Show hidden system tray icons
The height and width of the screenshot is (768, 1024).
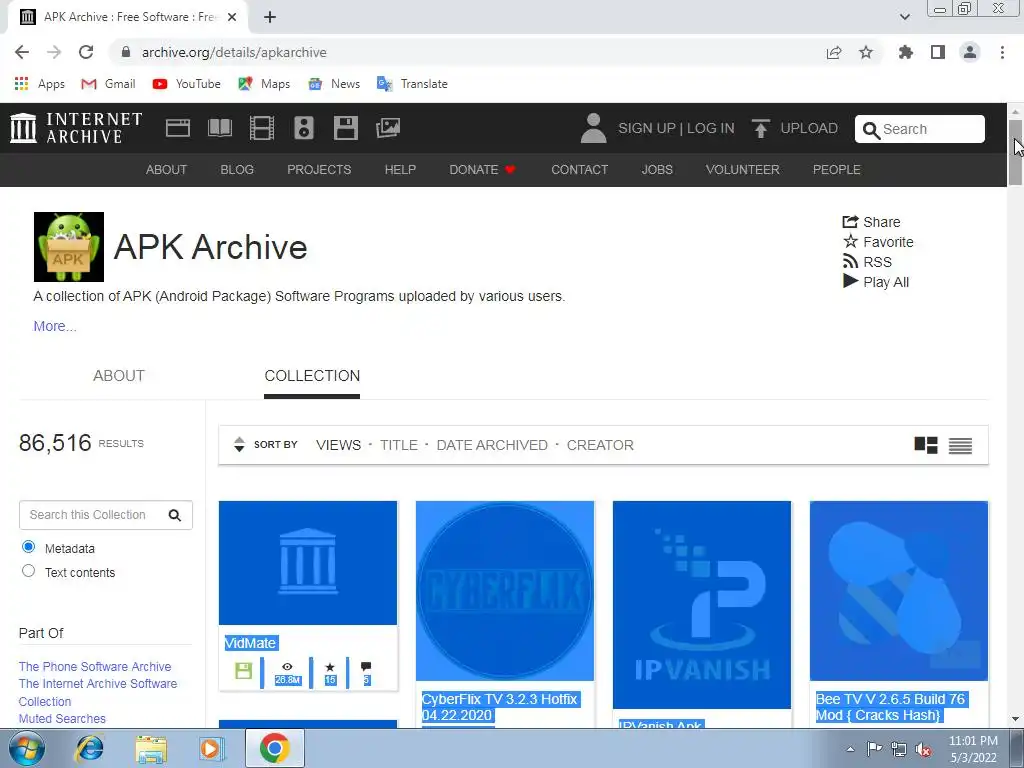[850, 749]
